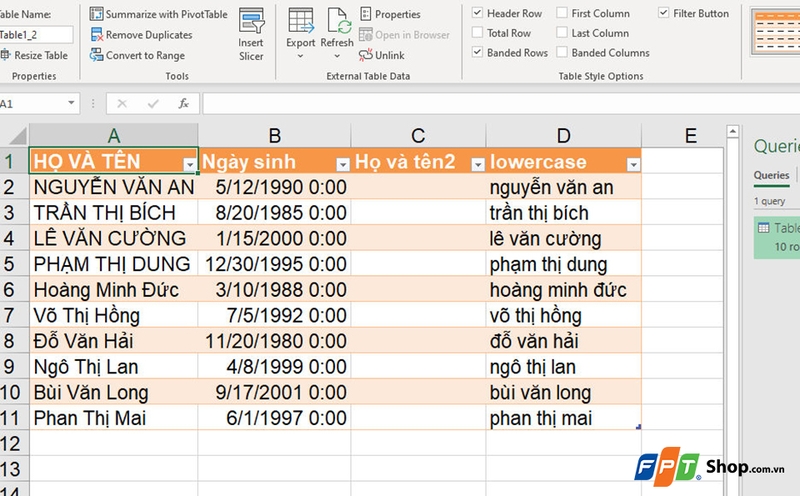Screen dimensions: 800x496
Task: Select cell ngô thị lan in lowercase column
Action: (563, 366)
